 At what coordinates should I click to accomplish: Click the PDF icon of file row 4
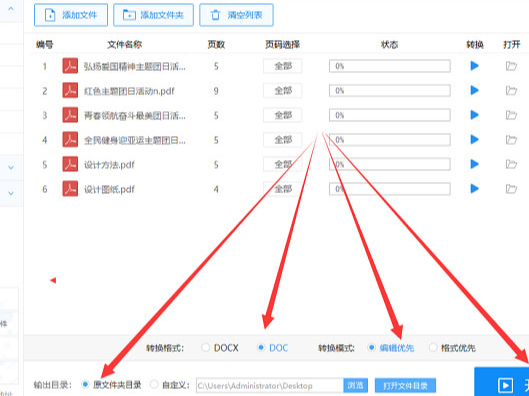70,139
